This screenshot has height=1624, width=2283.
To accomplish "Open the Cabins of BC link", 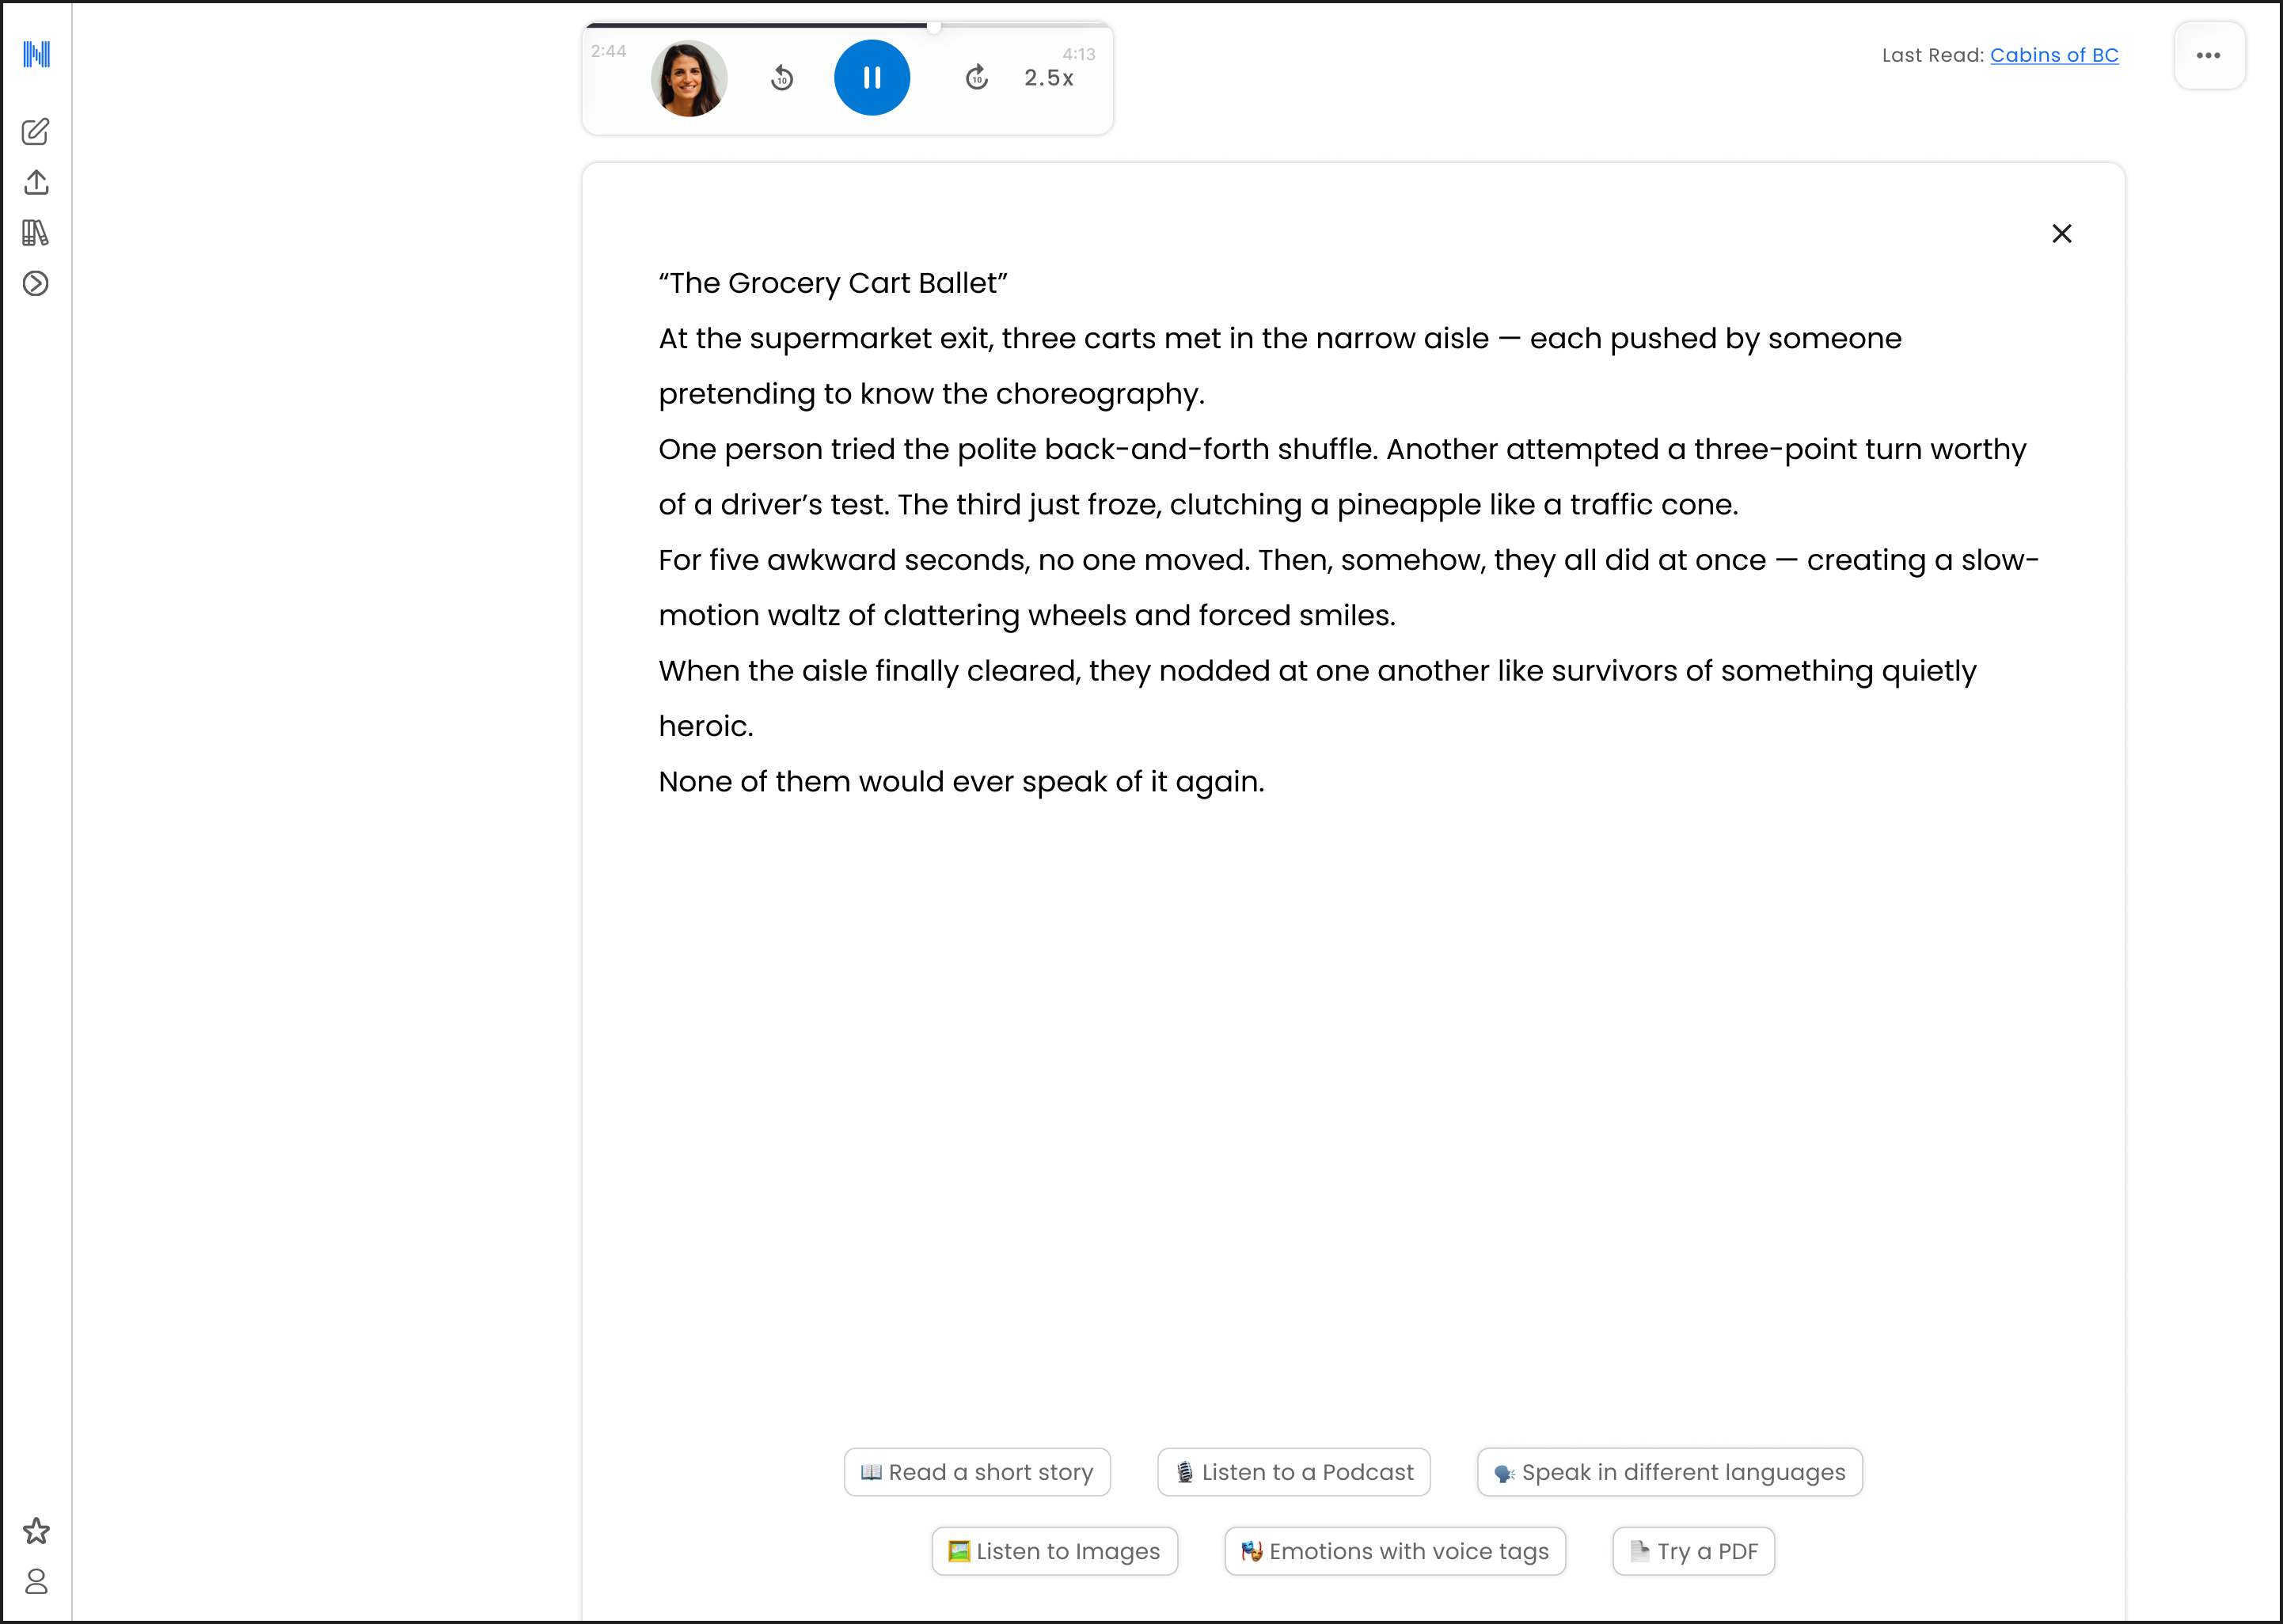I will coord(2054,56).
